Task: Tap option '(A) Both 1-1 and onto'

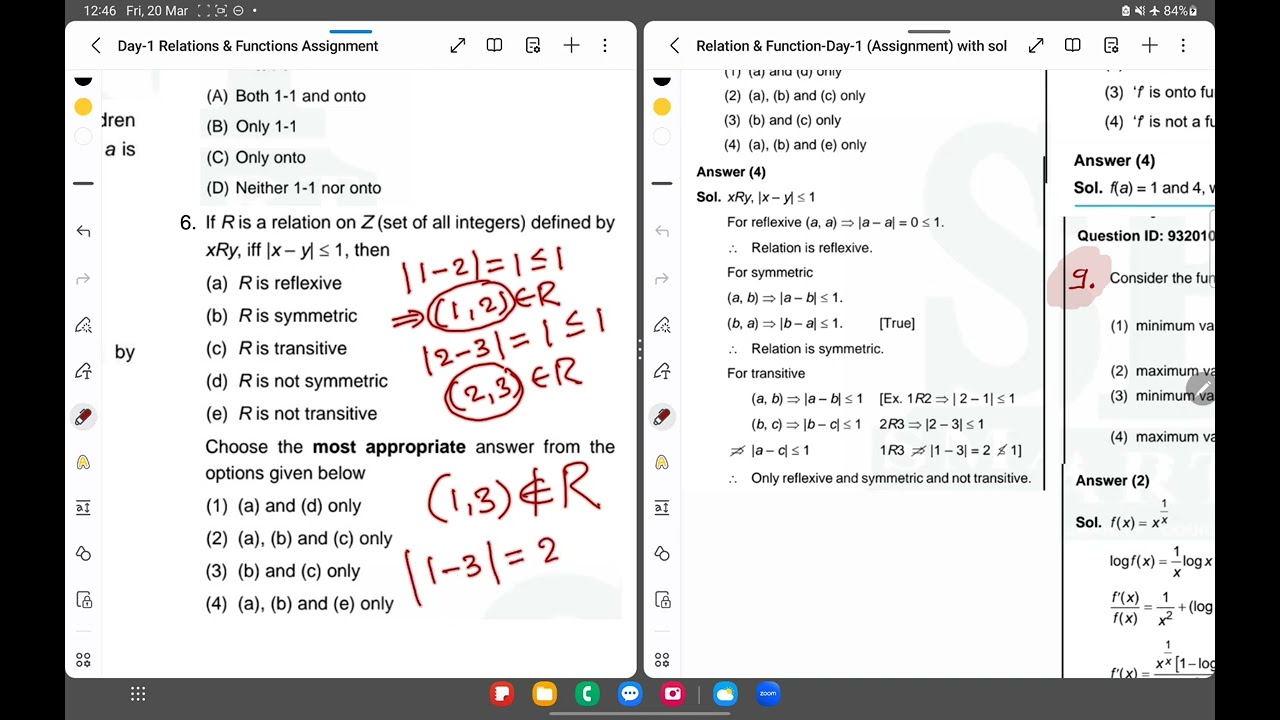Action: click(x=286, y=96)
